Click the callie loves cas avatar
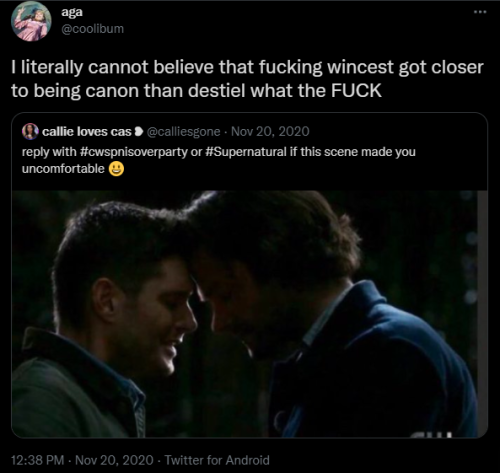The width and height of the screenshot is (500, 473). tap(30, 131)
